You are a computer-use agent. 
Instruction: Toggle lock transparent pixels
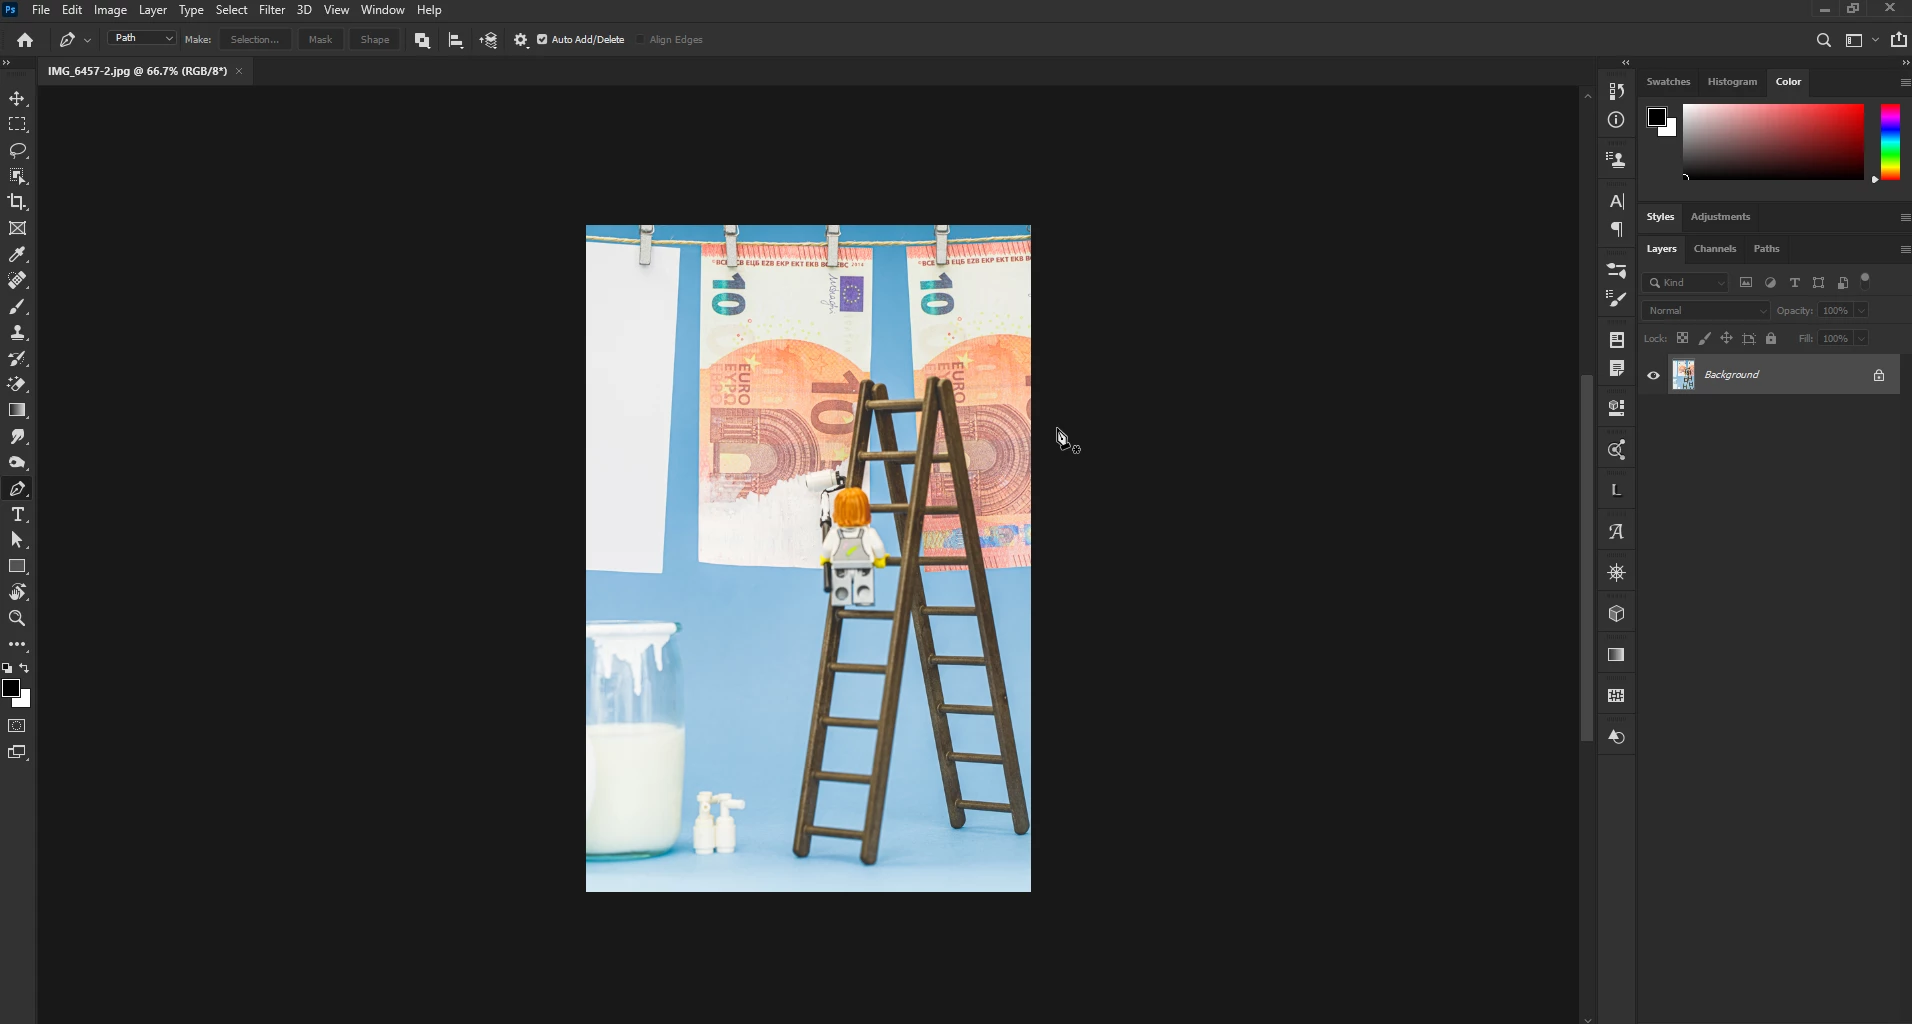point(1682,339)
